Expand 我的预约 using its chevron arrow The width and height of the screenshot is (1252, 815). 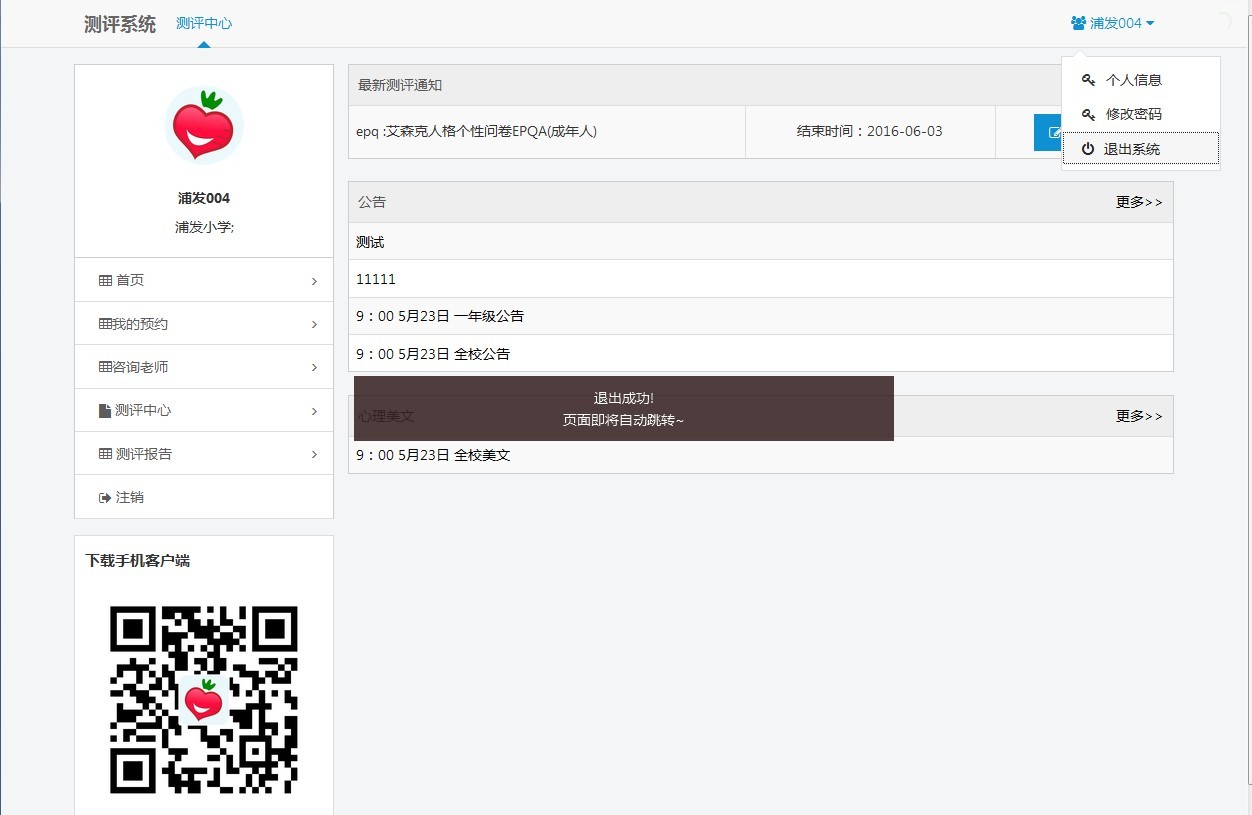pyautogui.click(x=314, y=325)
